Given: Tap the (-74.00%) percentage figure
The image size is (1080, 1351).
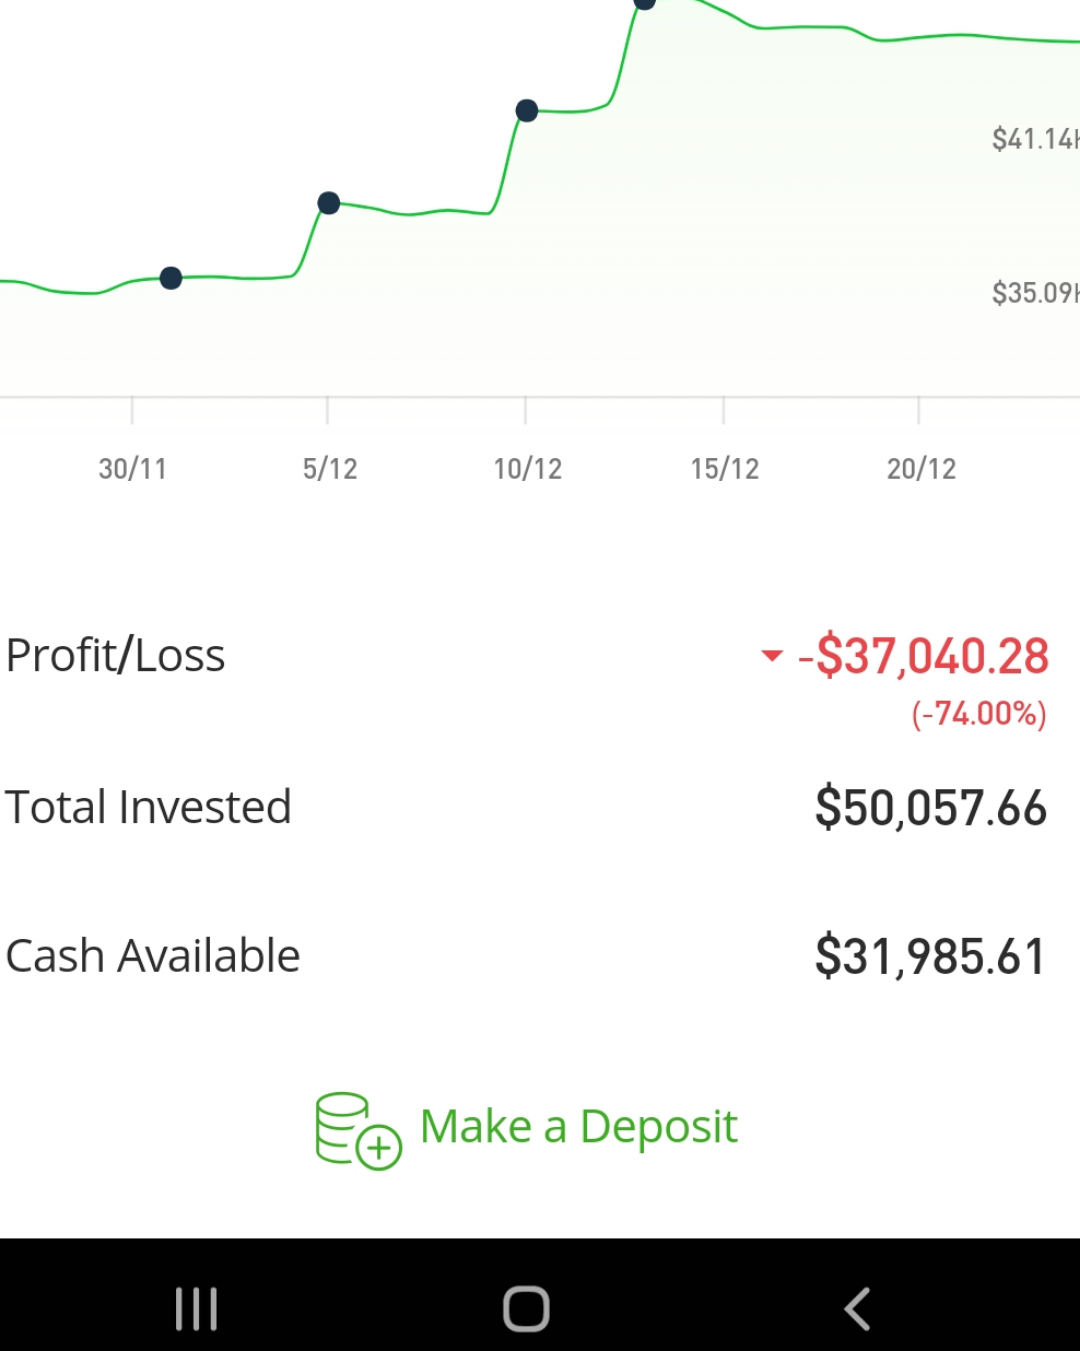Looking at the screenshot, I should pos(978,714).
